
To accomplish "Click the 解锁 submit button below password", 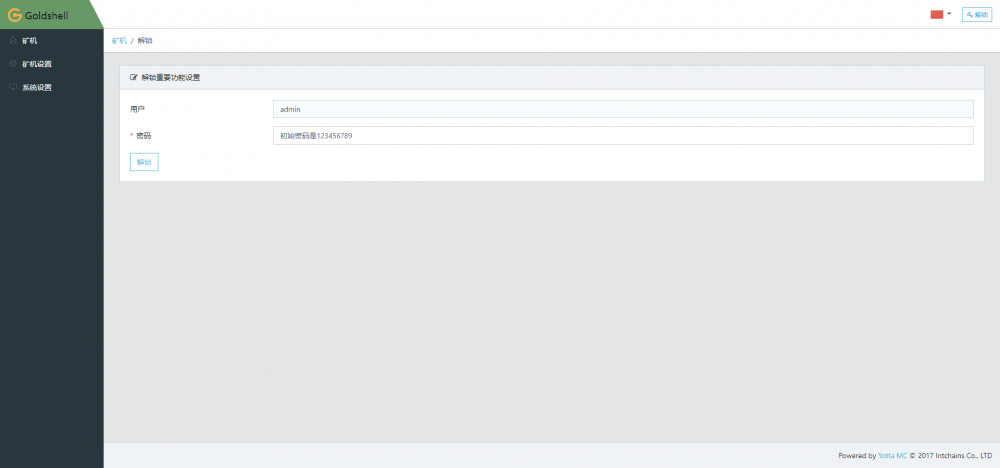I will click(x=144, y=162).
